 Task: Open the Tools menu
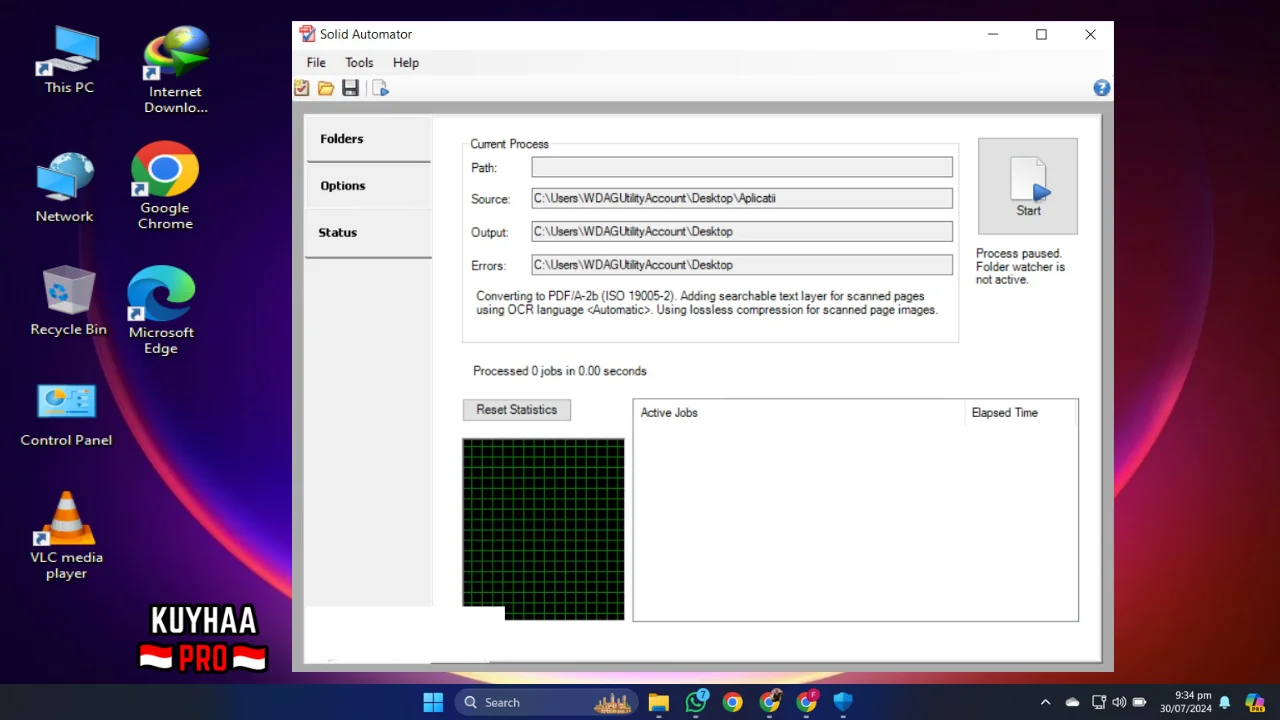pos(359,62)
